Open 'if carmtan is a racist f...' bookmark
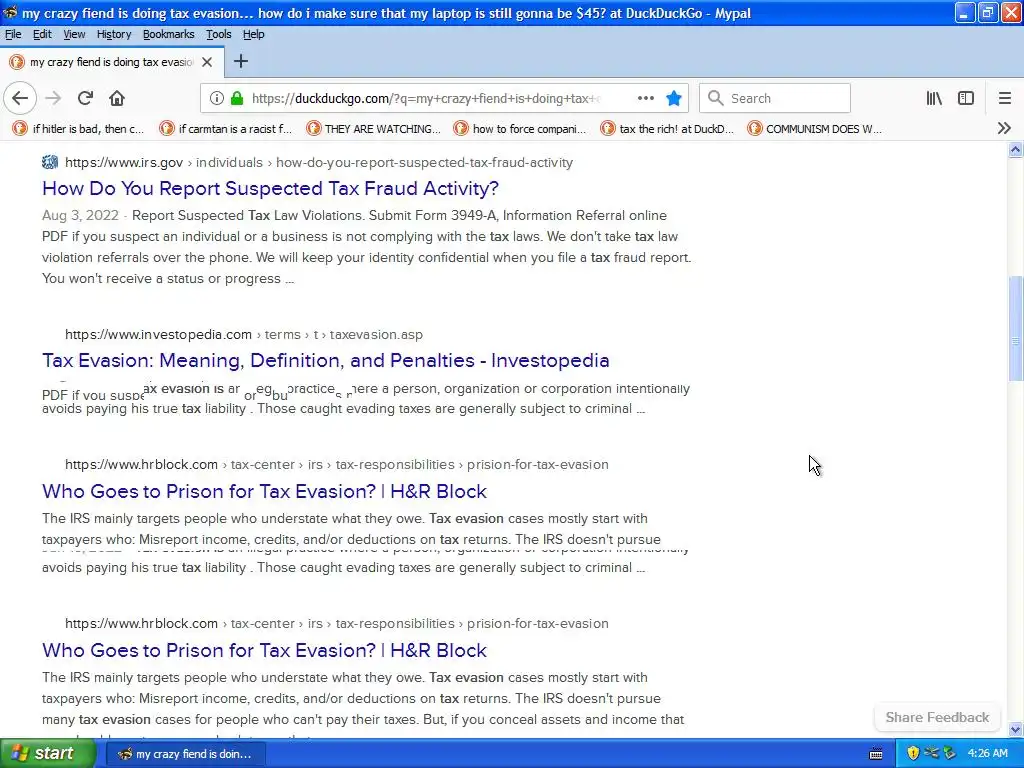The image size is (1024, 768). (x=226, y=129)
